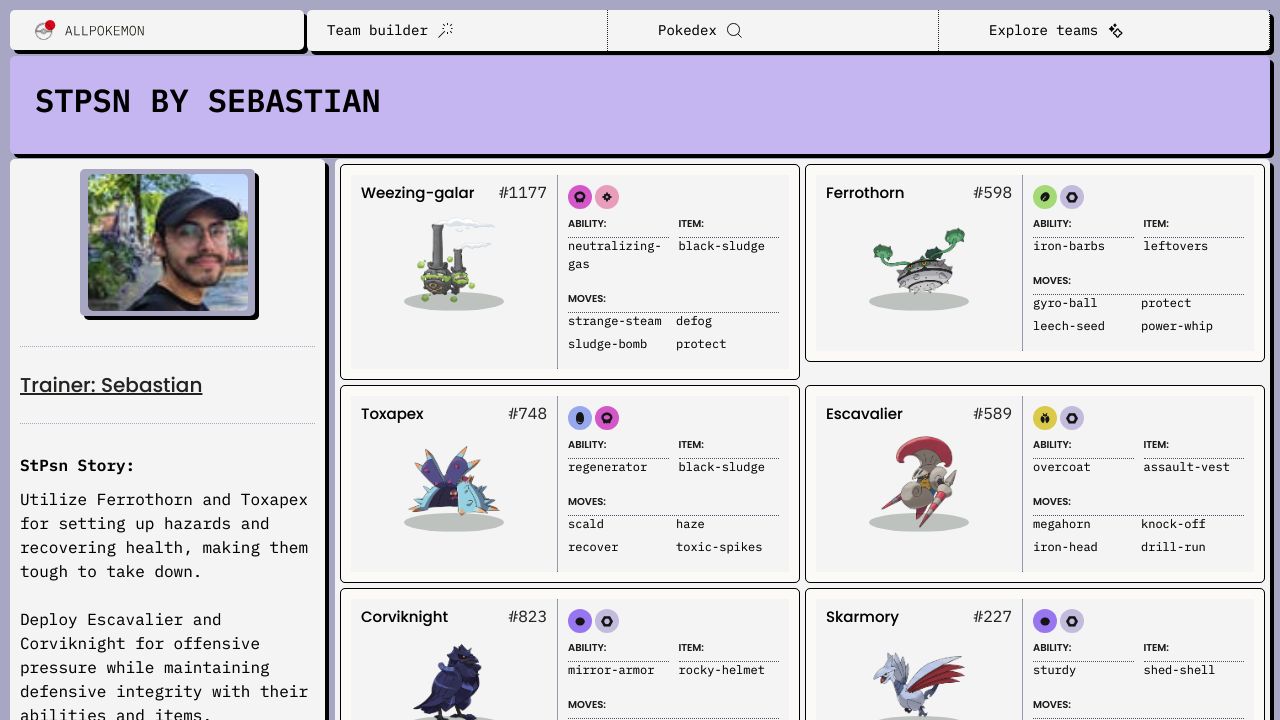Open the Trainer: Sebastian profile link
This screenshot has width=1280, height=720.
click(111, 385)
